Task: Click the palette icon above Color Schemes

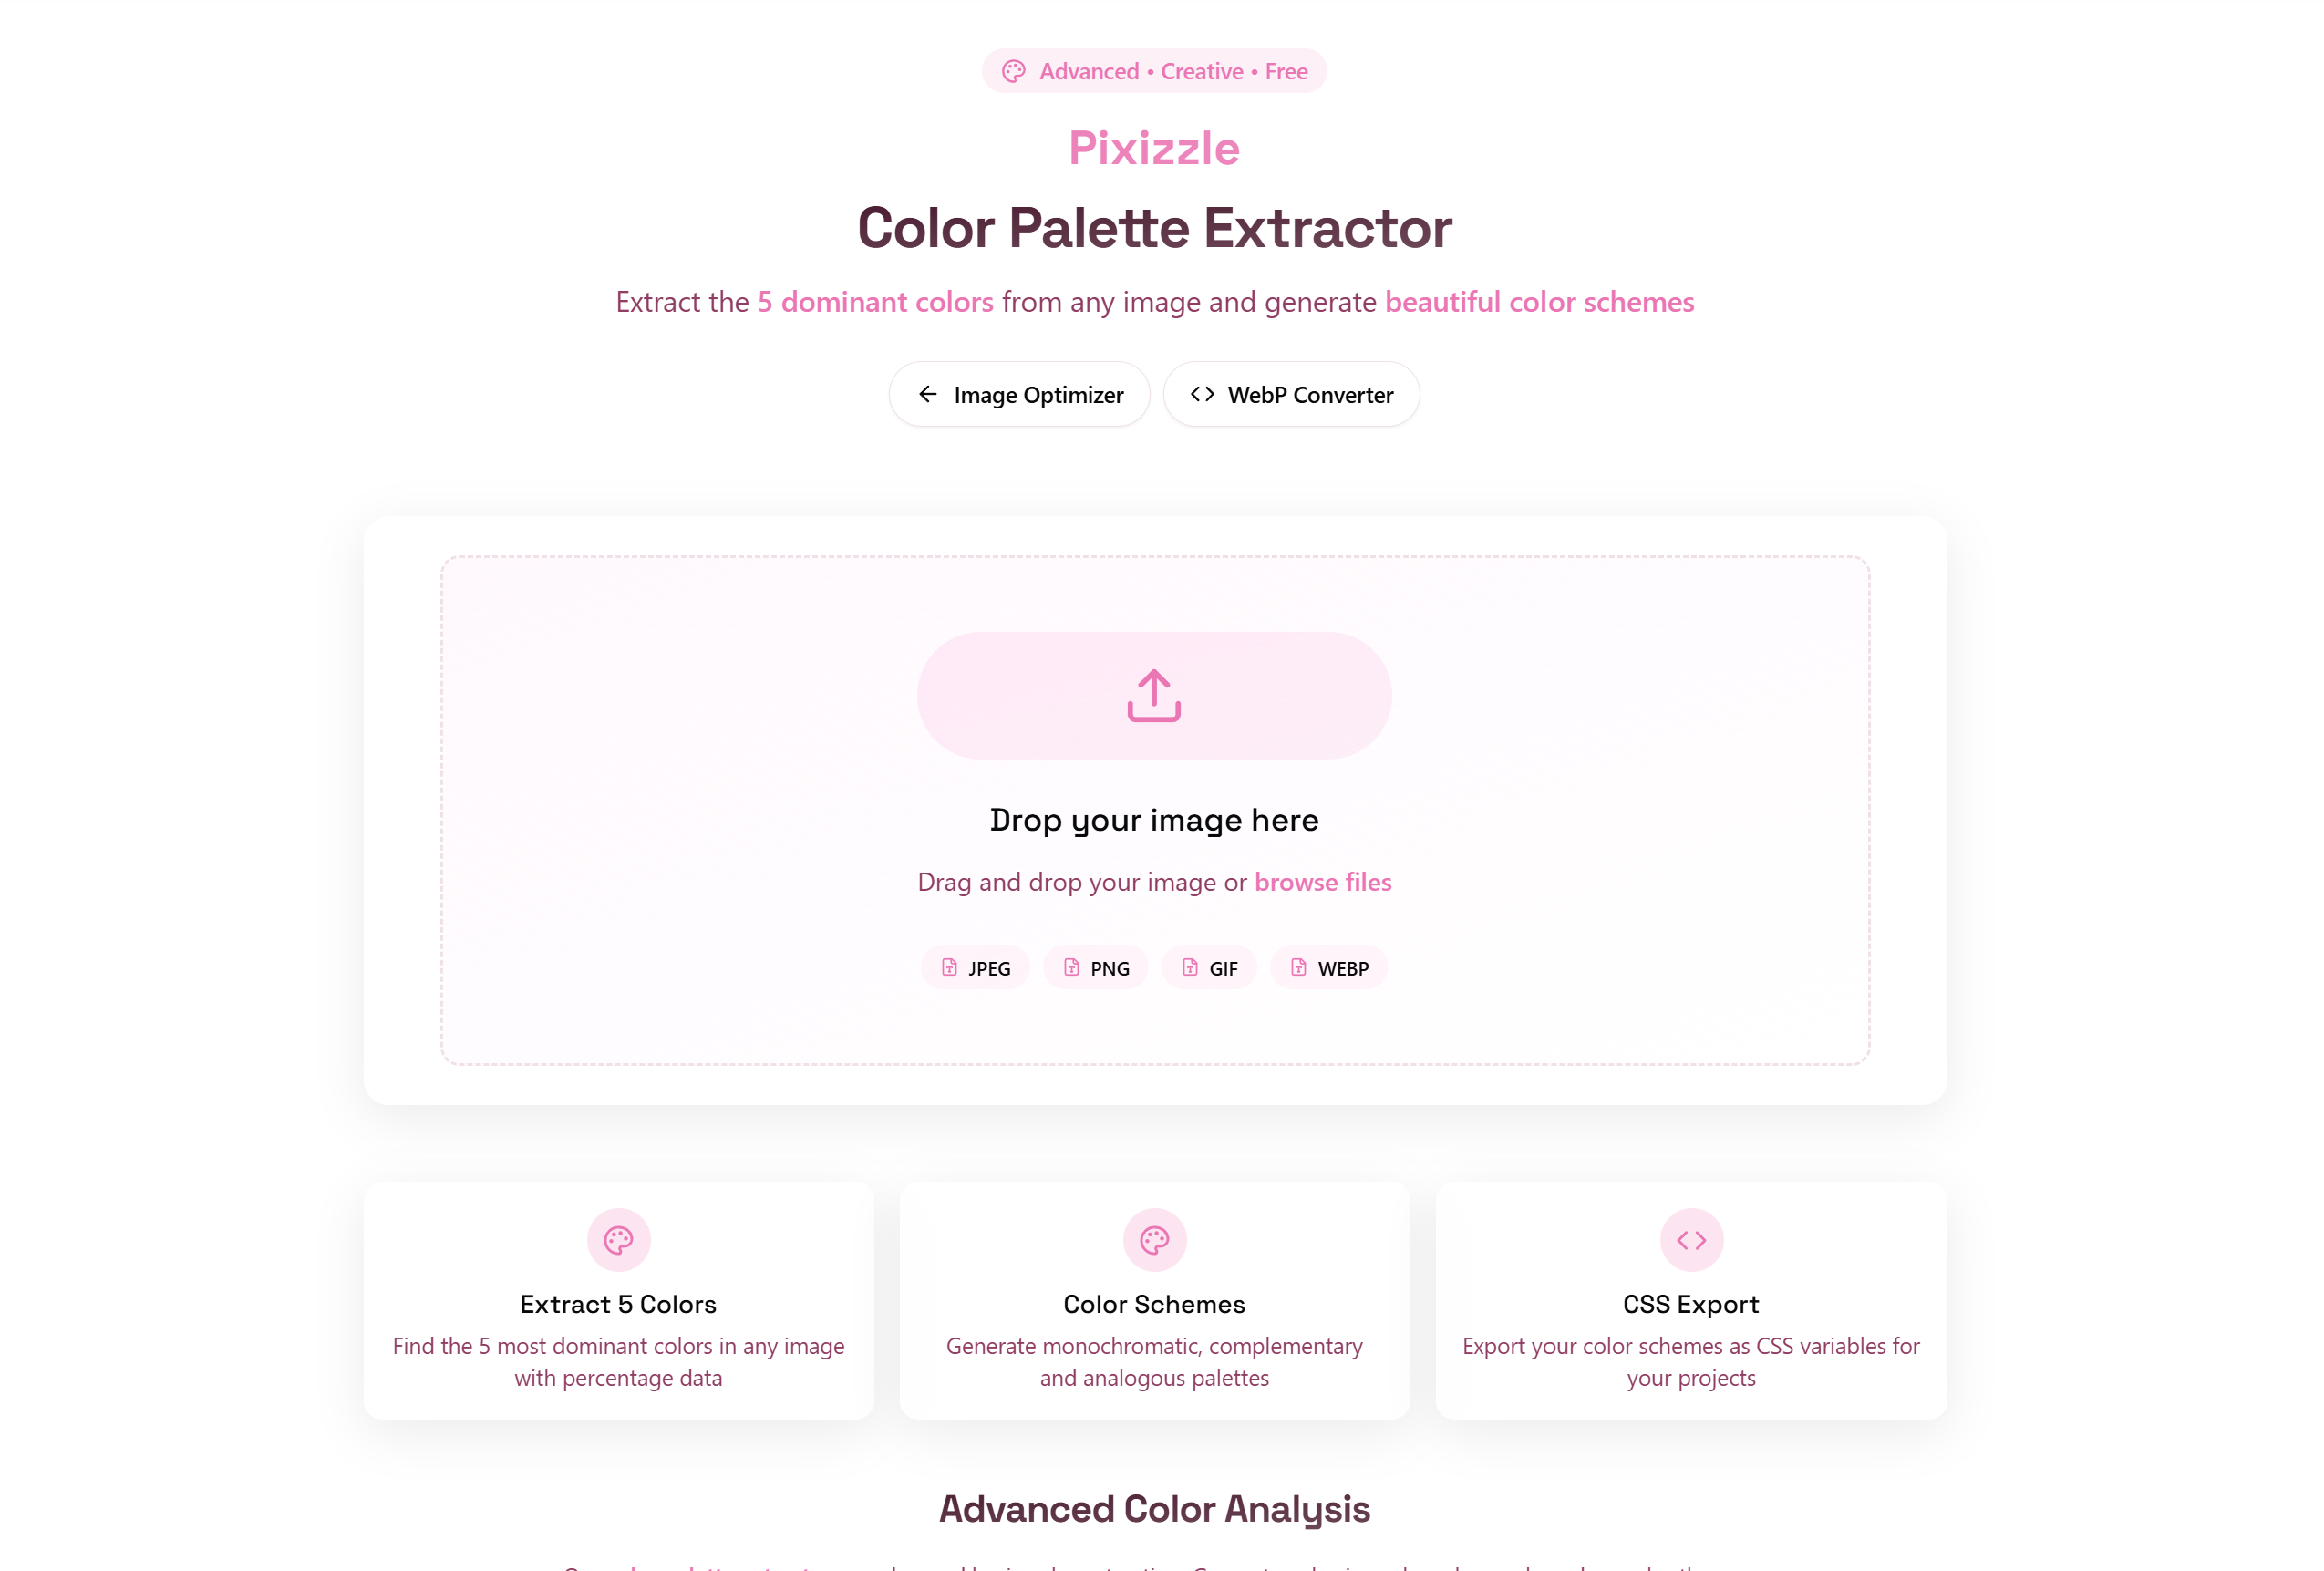Action: 1154,1240
